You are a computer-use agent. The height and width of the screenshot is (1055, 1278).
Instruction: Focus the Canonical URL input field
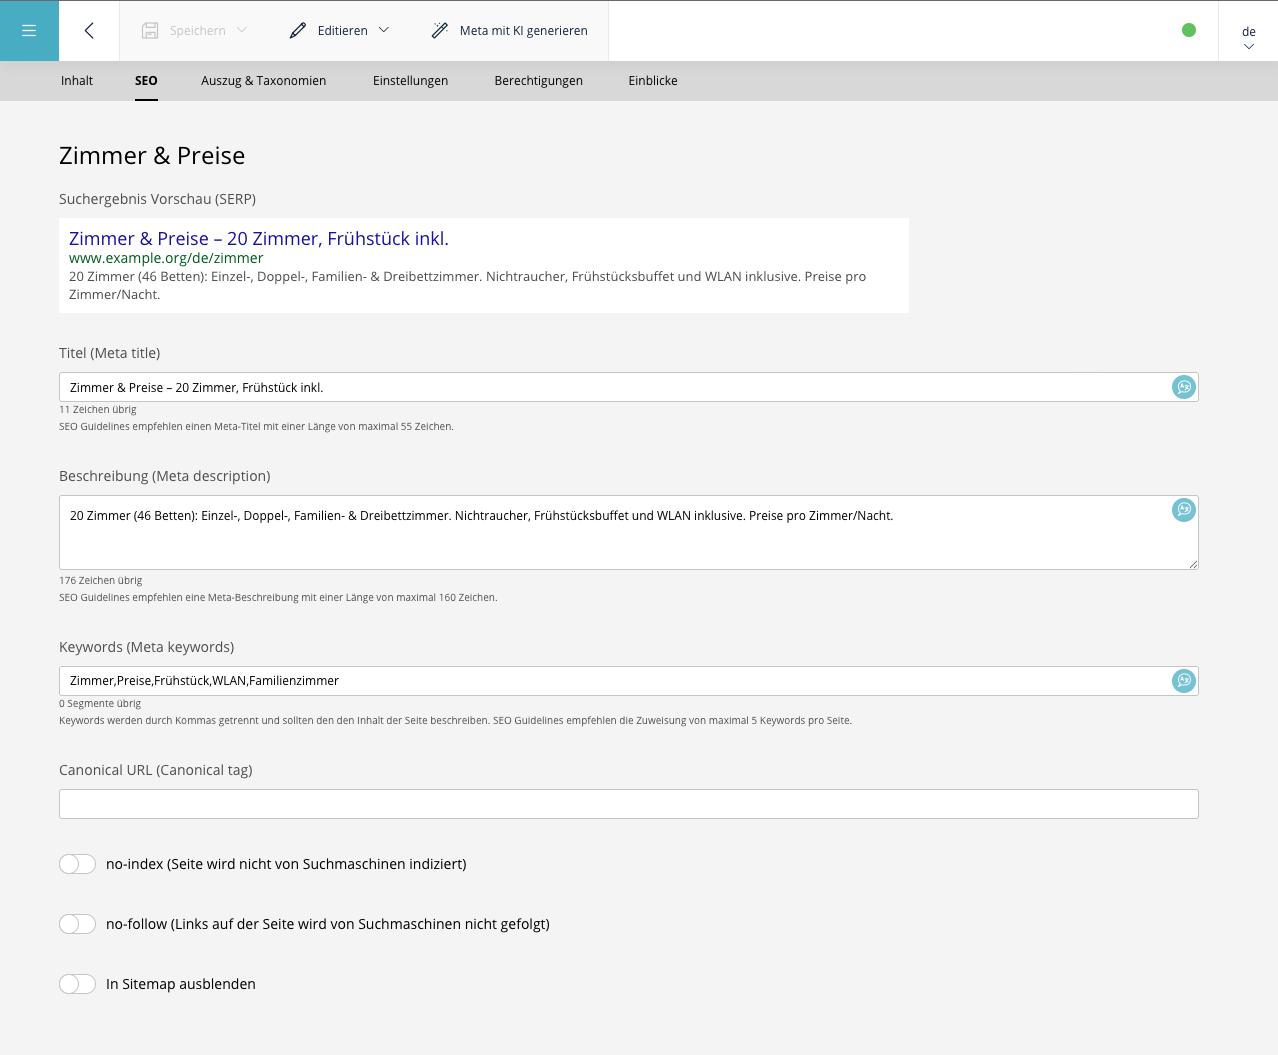click(628, 804)
